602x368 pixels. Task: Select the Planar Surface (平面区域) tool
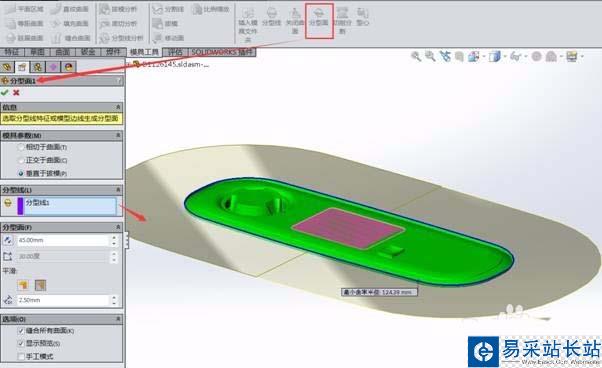25,9
